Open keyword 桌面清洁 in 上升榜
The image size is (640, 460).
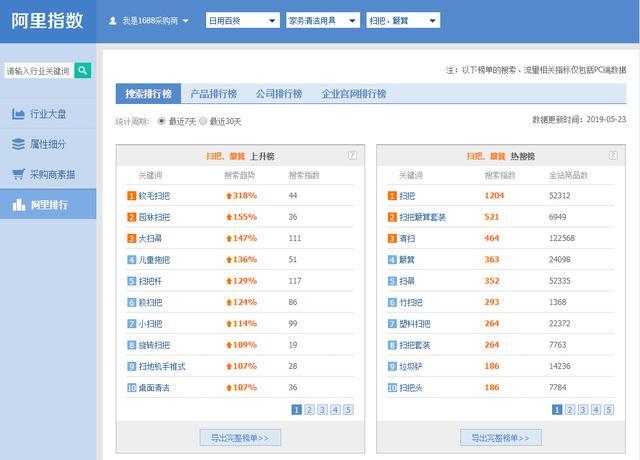point(154,387)
